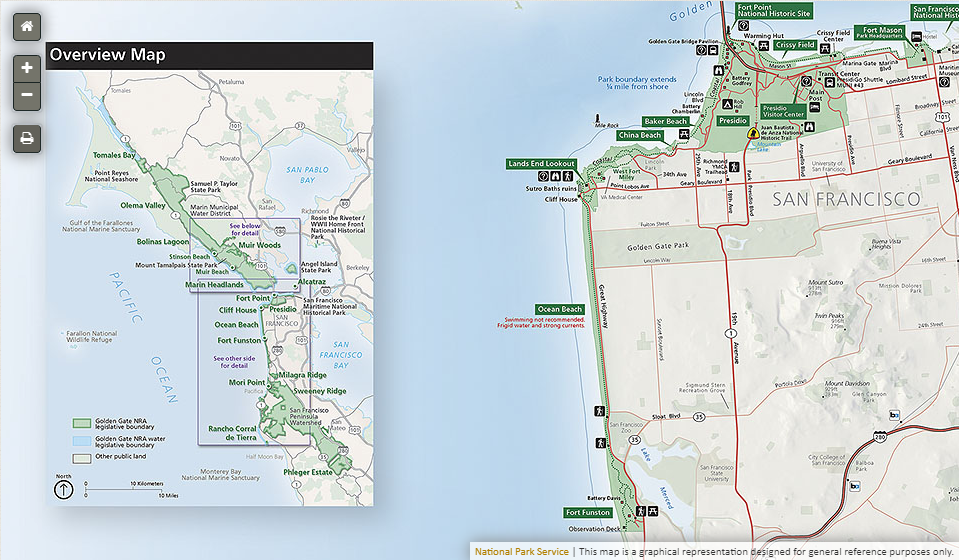Click the North arrow in Overview Map
The width and height of the screenshot is (959, 560).
click(x=64, y=490)
